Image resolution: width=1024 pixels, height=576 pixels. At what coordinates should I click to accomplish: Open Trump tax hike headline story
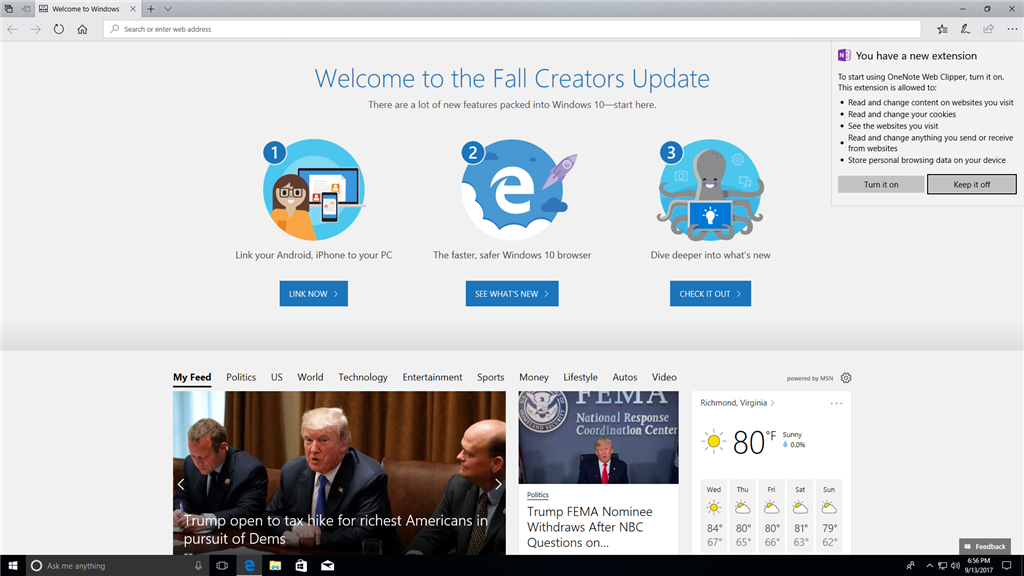[x=336, y=530]
